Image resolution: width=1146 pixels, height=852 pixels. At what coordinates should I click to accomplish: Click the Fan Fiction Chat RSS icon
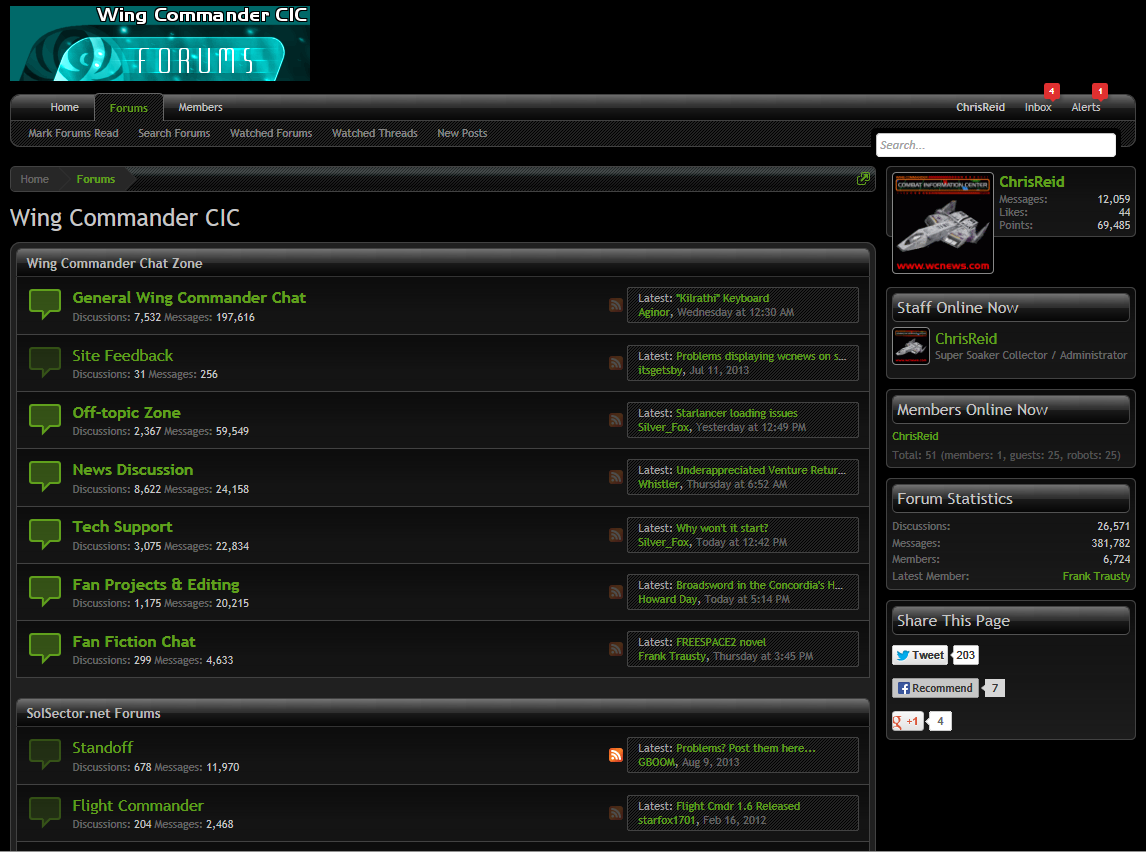pyautogui.click(x=616, y=649)
